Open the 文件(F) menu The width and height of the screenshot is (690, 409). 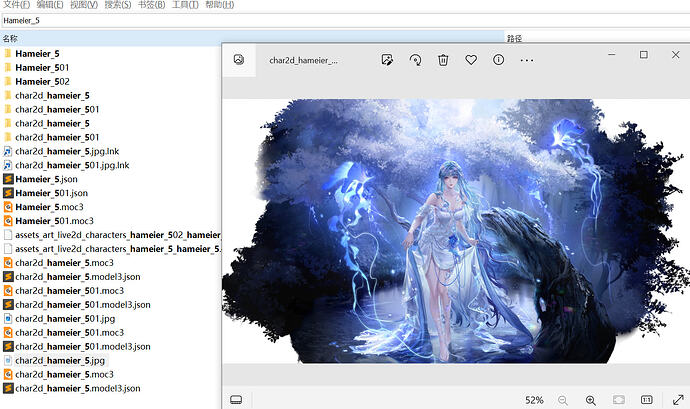[17, 5]
